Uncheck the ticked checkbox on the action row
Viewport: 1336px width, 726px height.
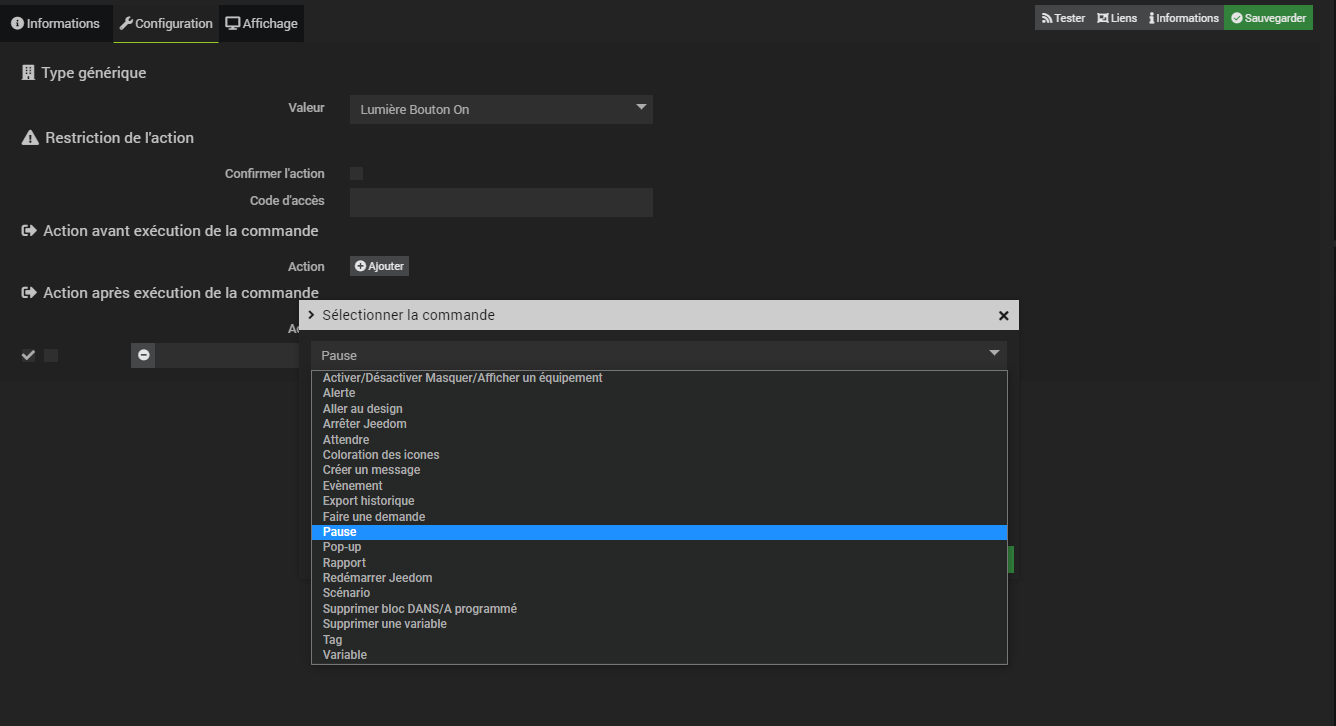(28, 355)
